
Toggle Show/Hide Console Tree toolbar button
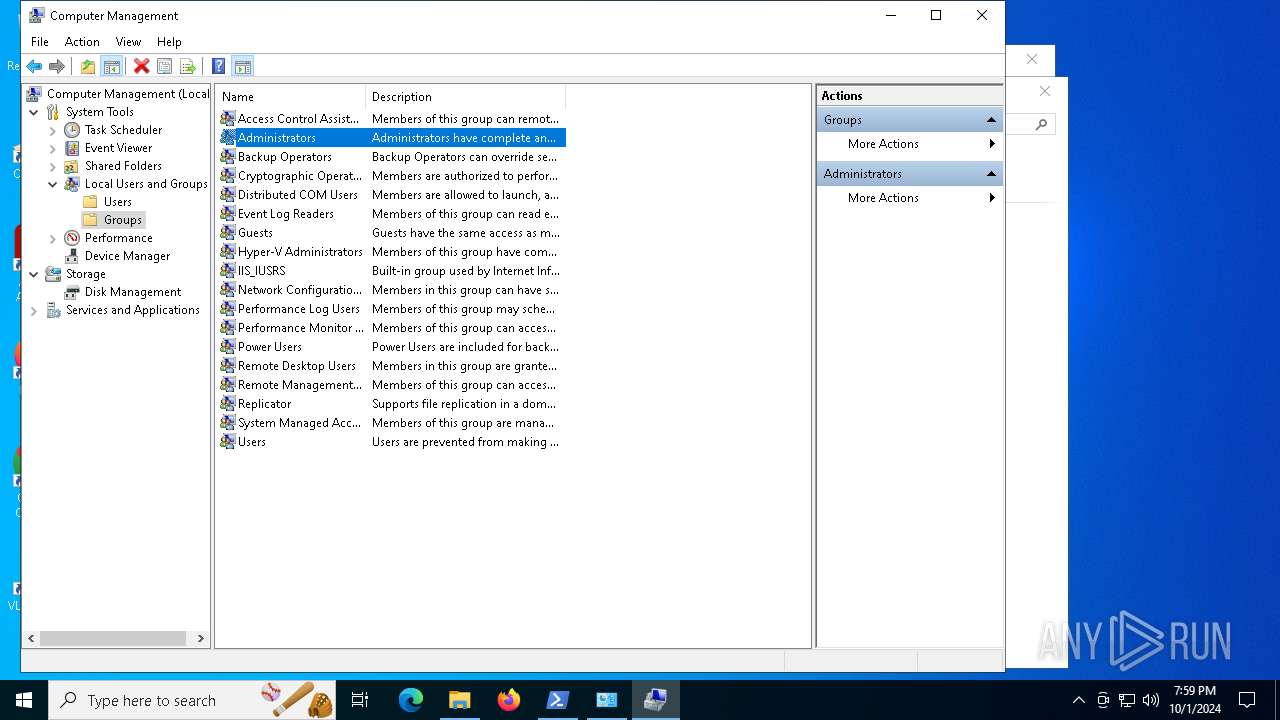click(112, 66)
